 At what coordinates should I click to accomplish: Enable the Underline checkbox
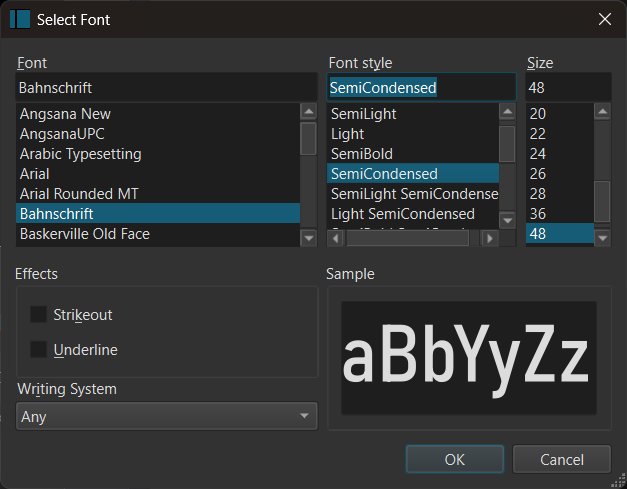39,350
